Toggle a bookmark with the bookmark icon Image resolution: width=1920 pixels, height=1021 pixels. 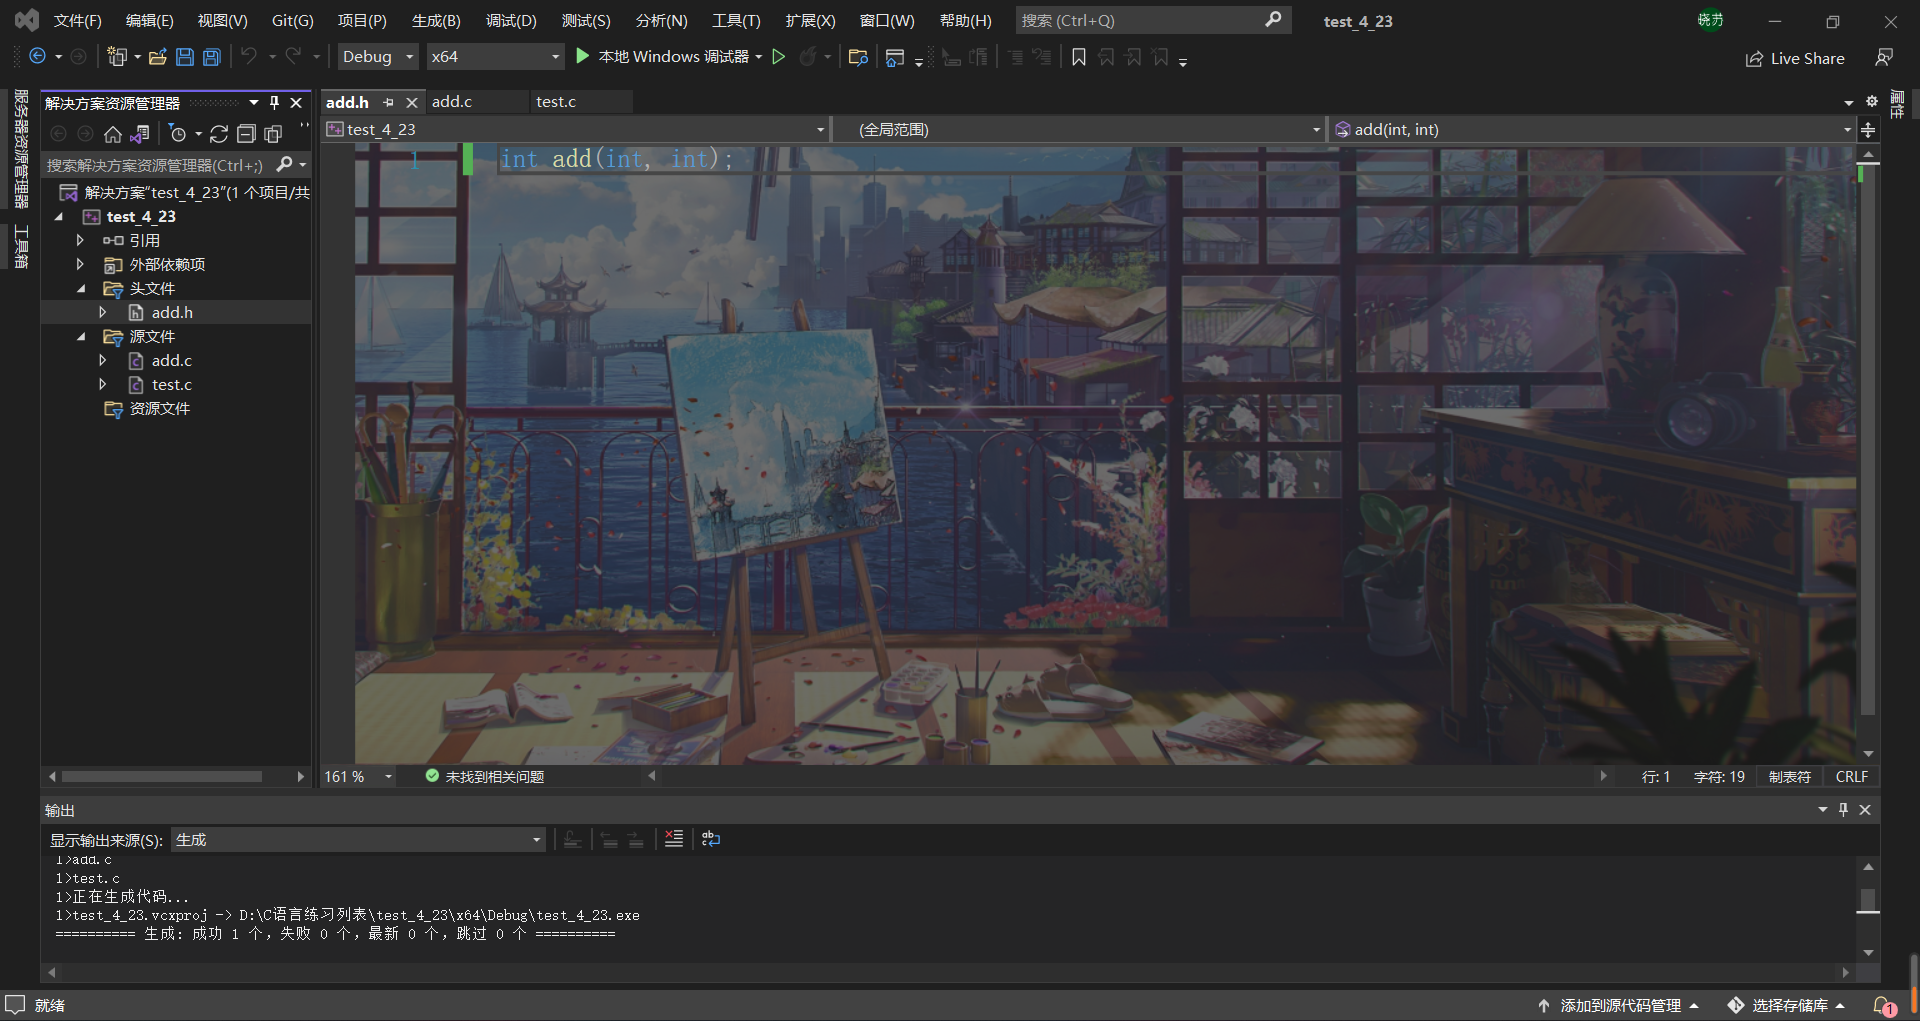(x=1079, y=57)
